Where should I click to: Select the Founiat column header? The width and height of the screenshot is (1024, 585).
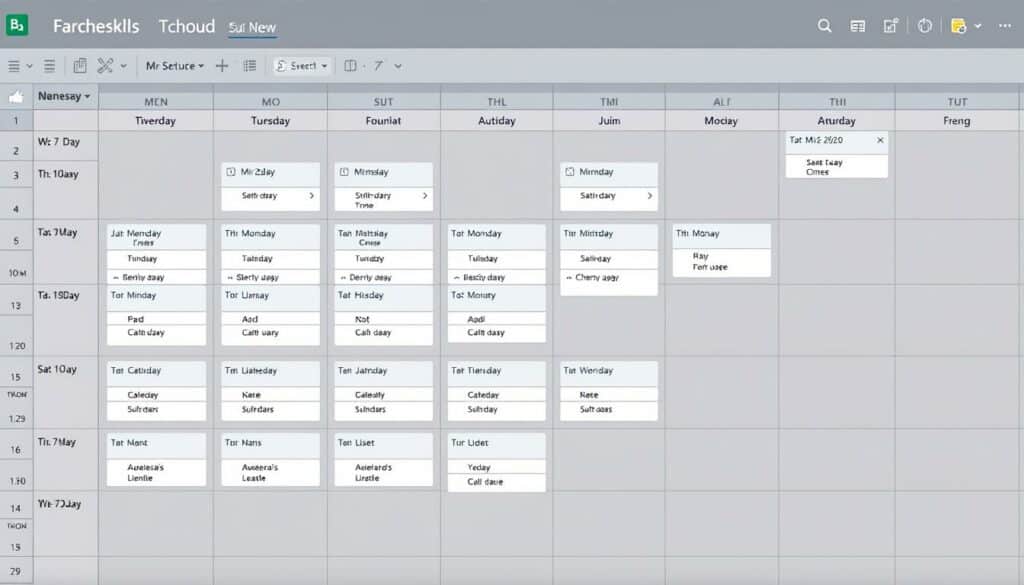tap(383, 120)
